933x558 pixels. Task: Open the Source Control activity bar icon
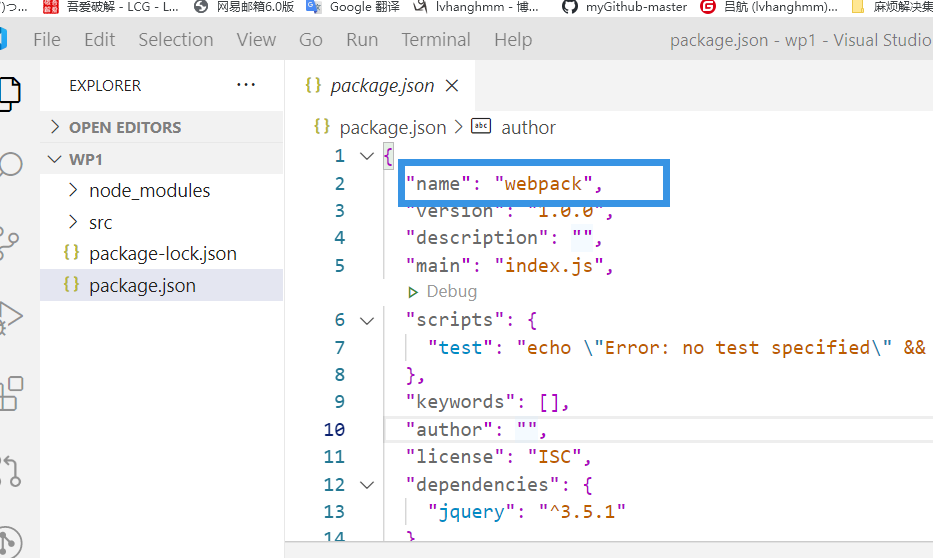click(x=9, y=243)
